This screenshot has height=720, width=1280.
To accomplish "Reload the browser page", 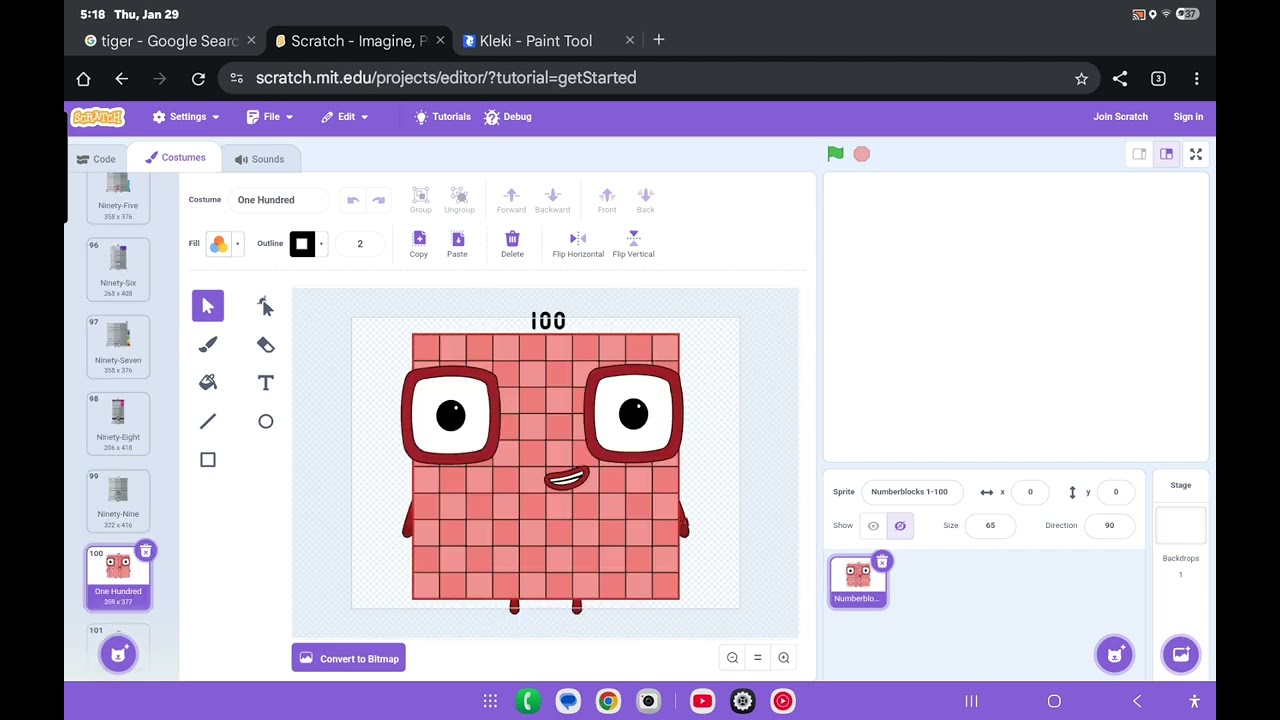I will click(198, 78).
